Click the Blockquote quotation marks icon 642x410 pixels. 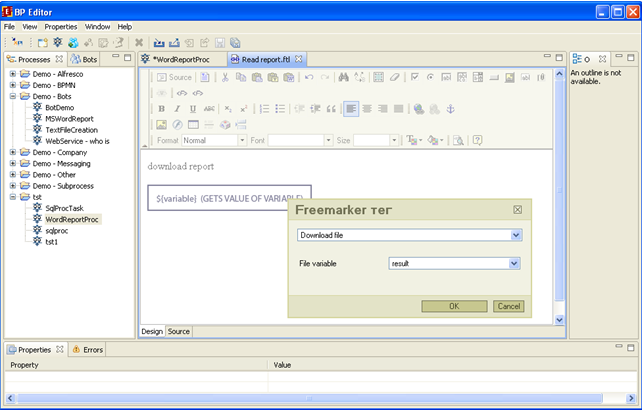pyautogui.click(x=331, y=109)
